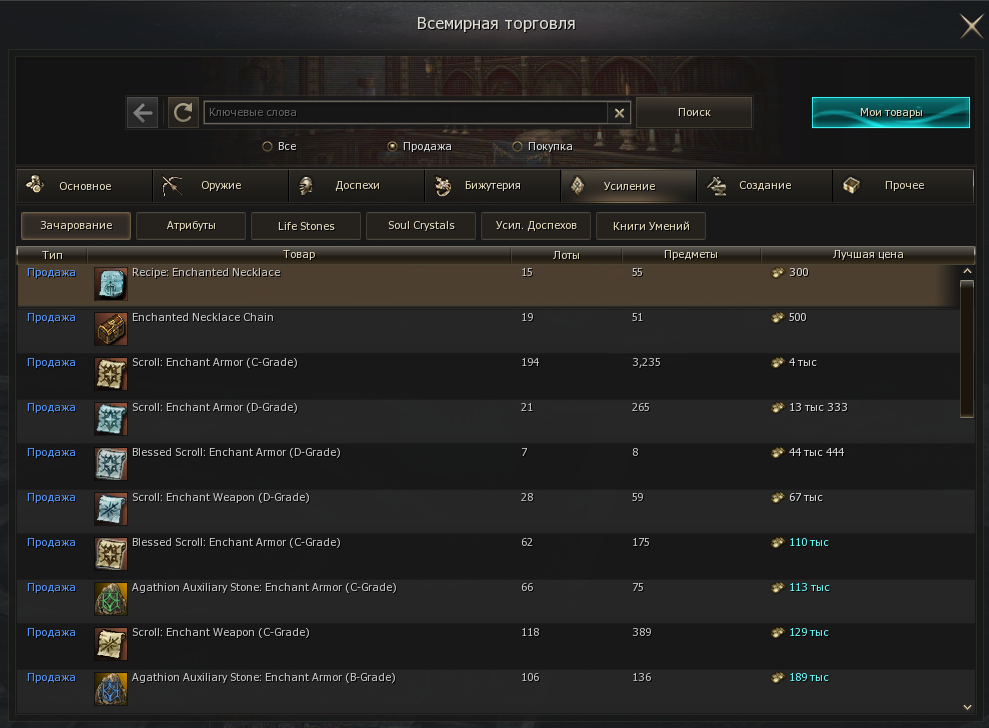Click the Recipe: Enchanted Necklace item icon
This screenshot has height=728, width=989.
(x=110, y=285)
